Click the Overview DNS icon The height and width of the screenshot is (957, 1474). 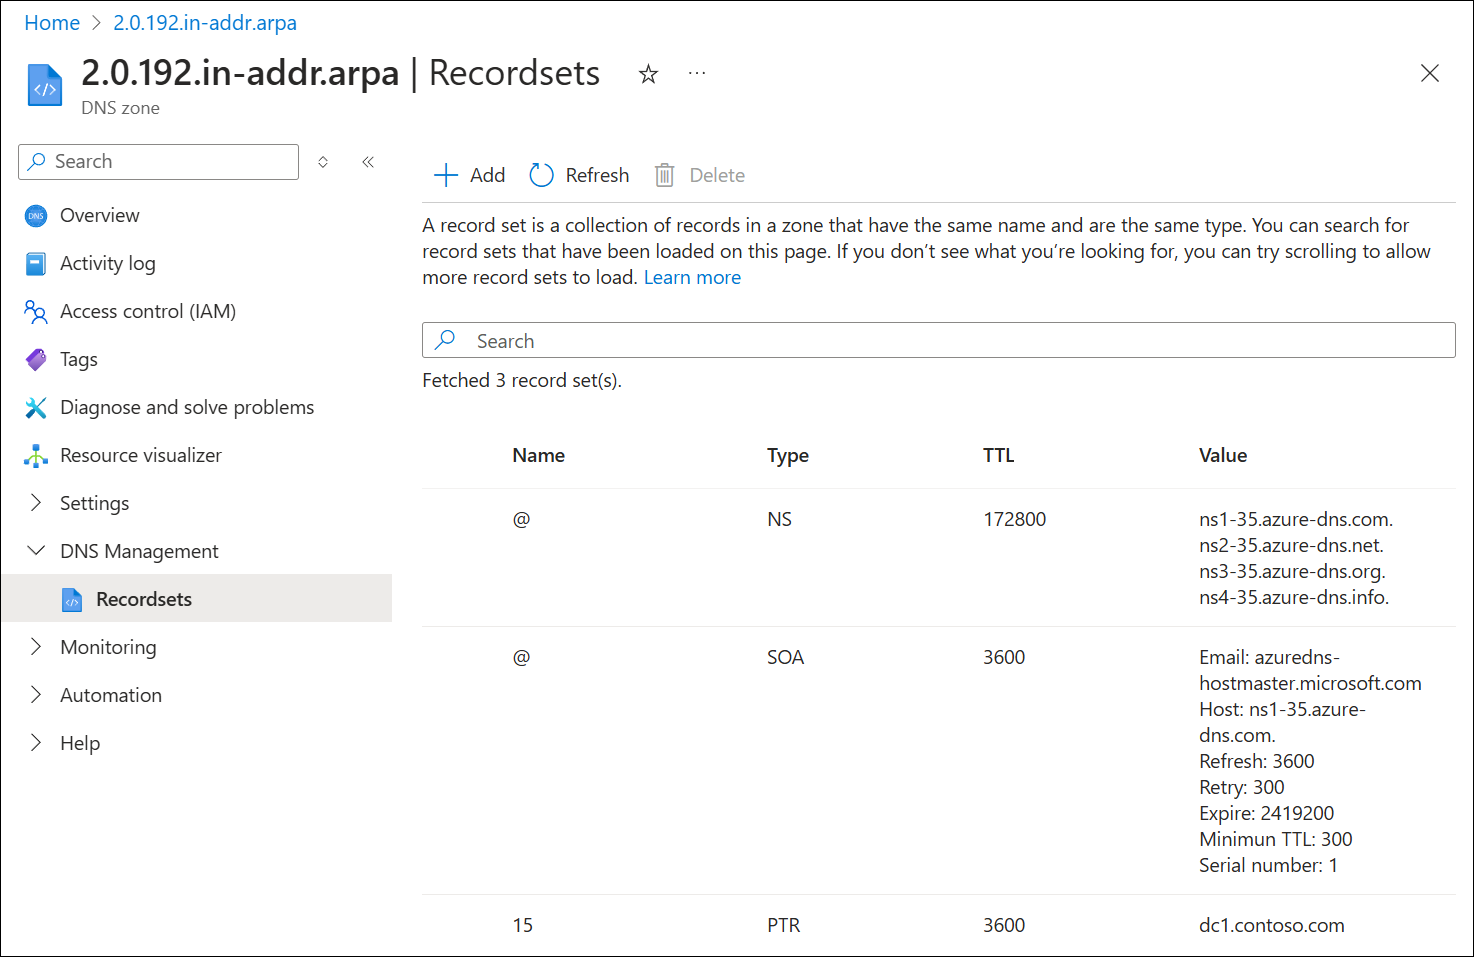pyautogui.click(x=36, y=215)
